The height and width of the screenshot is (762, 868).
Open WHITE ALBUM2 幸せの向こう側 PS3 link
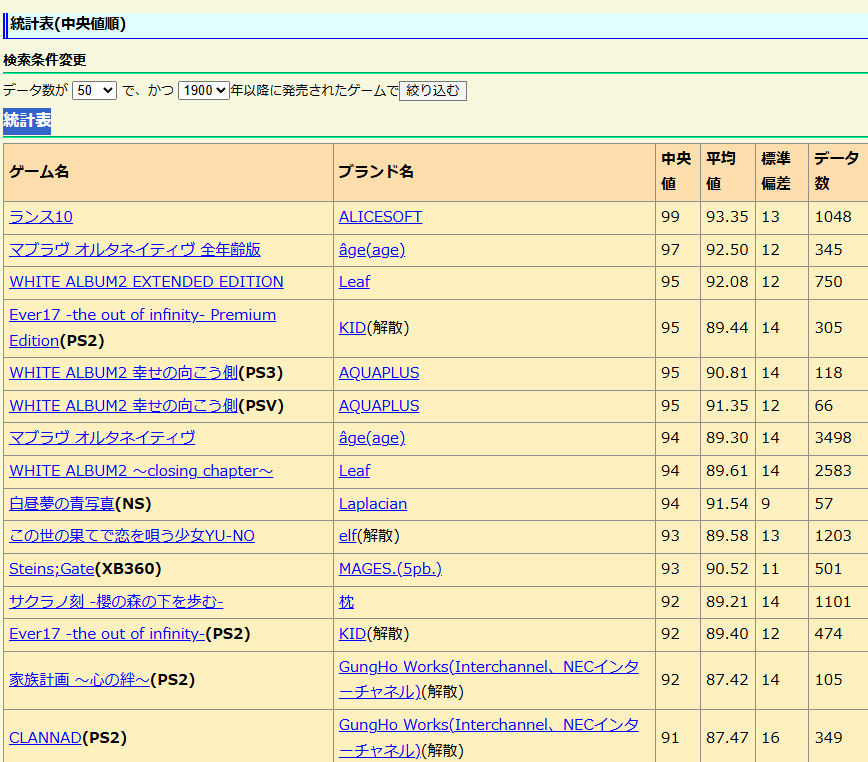(124, 373)
